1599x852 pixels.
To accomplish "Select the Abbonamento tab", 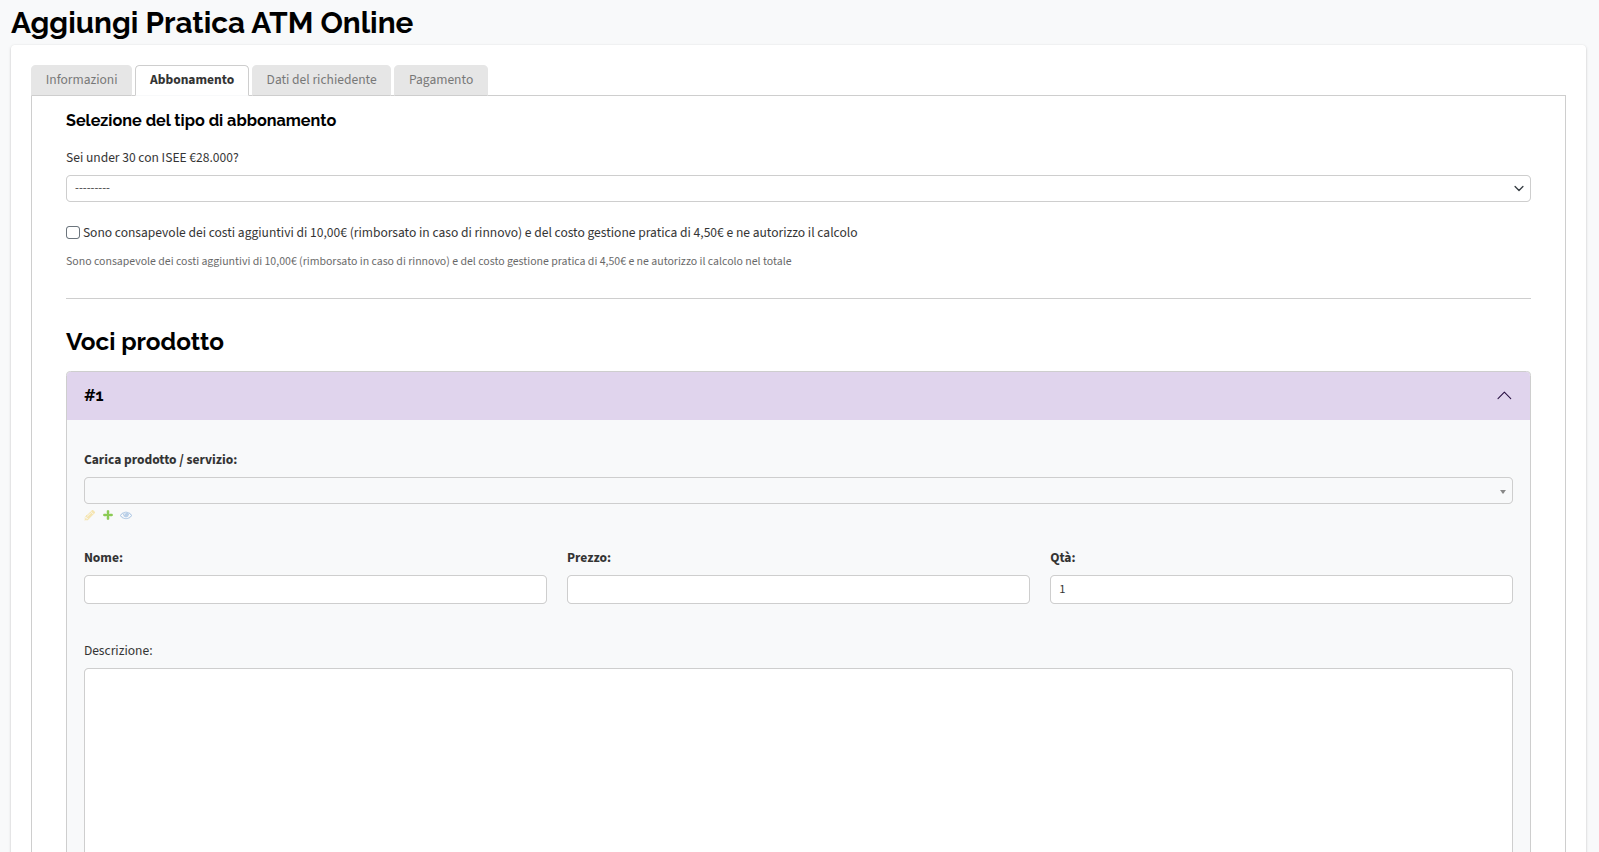I will point(191,80).
